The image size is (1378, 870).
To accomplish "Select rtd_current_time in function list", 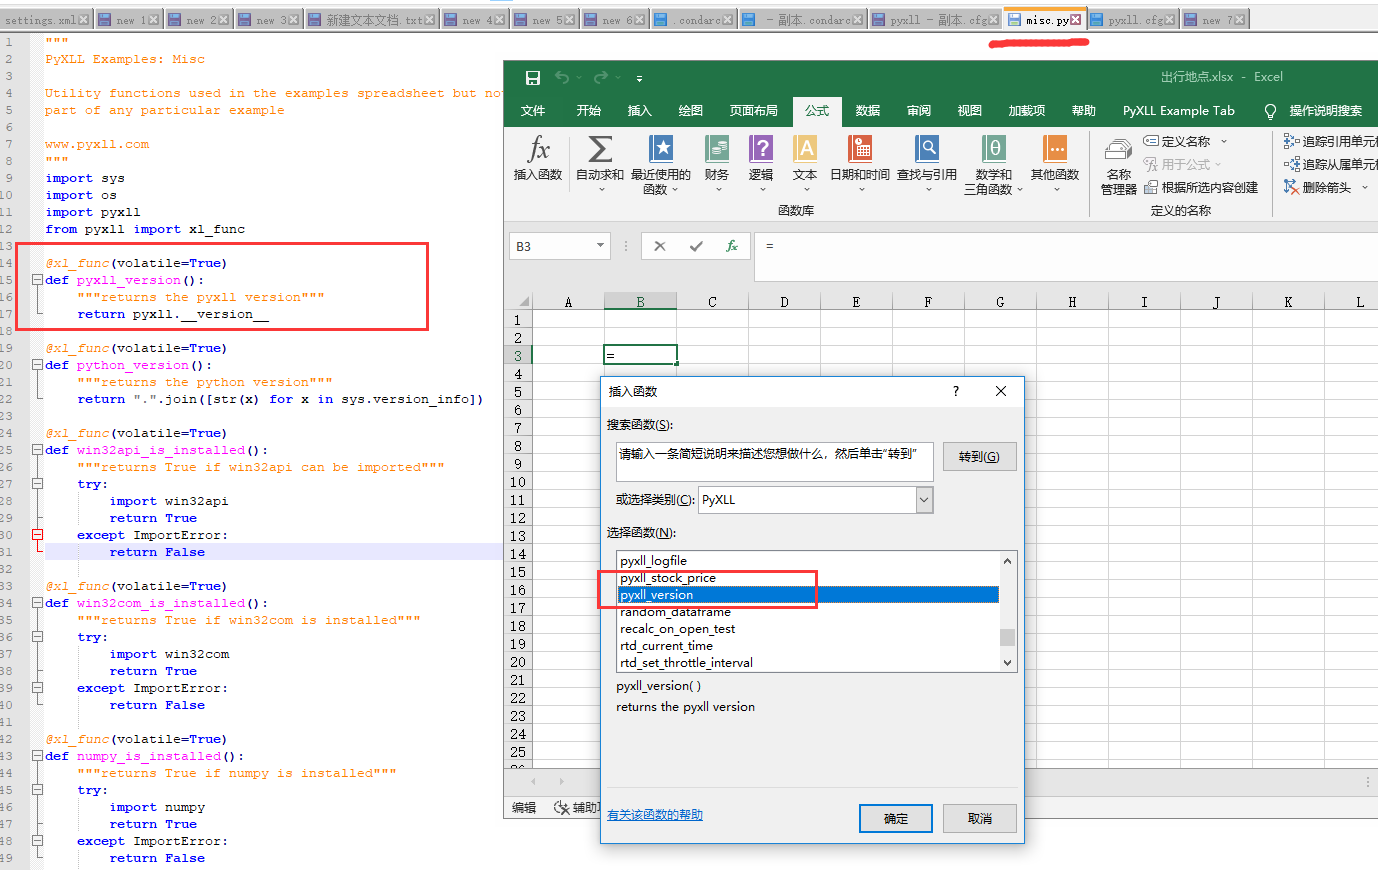I will click(x=808, y=646).
